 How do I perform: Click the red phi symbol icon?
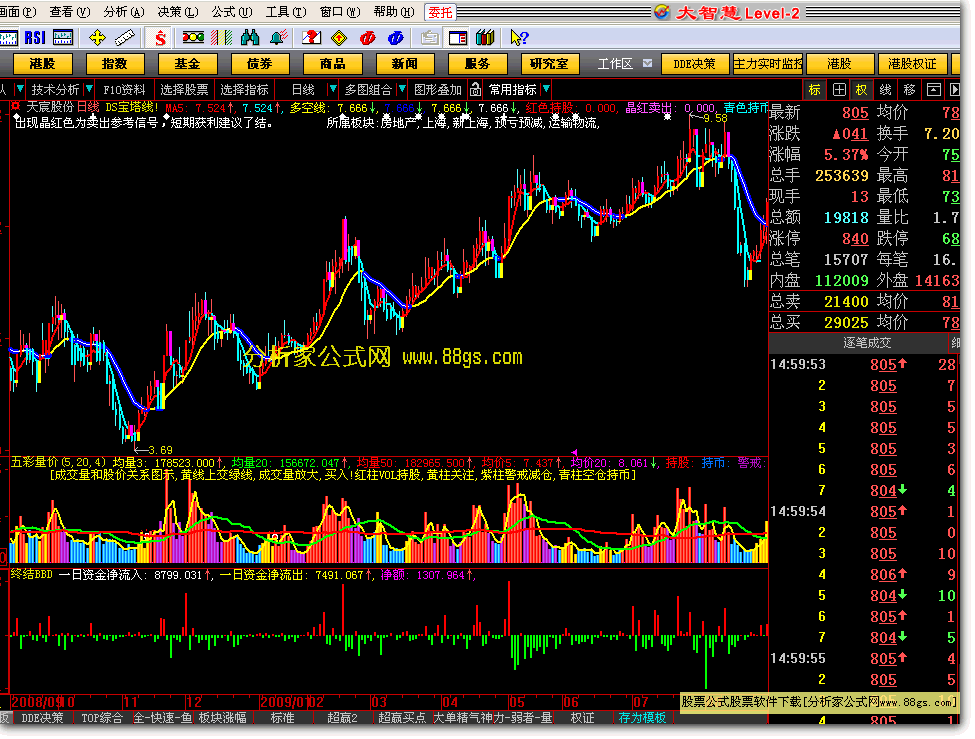pyautogui.click(x=367, y=38)
